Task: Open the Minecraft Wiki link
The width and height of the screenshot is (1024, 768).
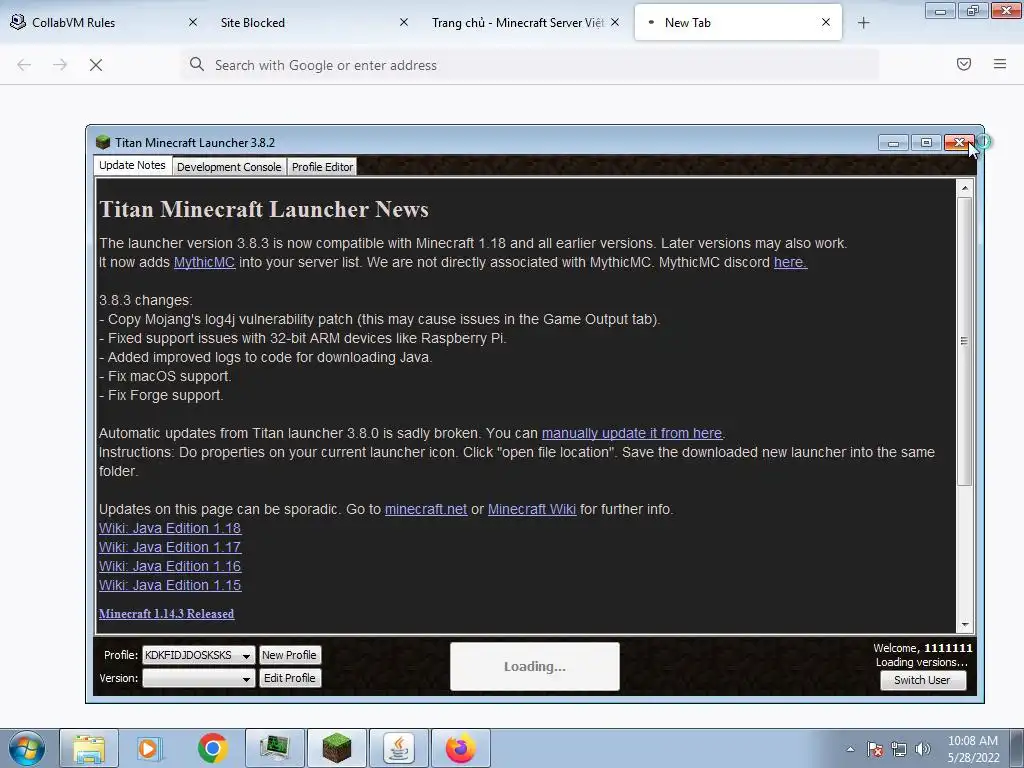Action: pos(532,509)
